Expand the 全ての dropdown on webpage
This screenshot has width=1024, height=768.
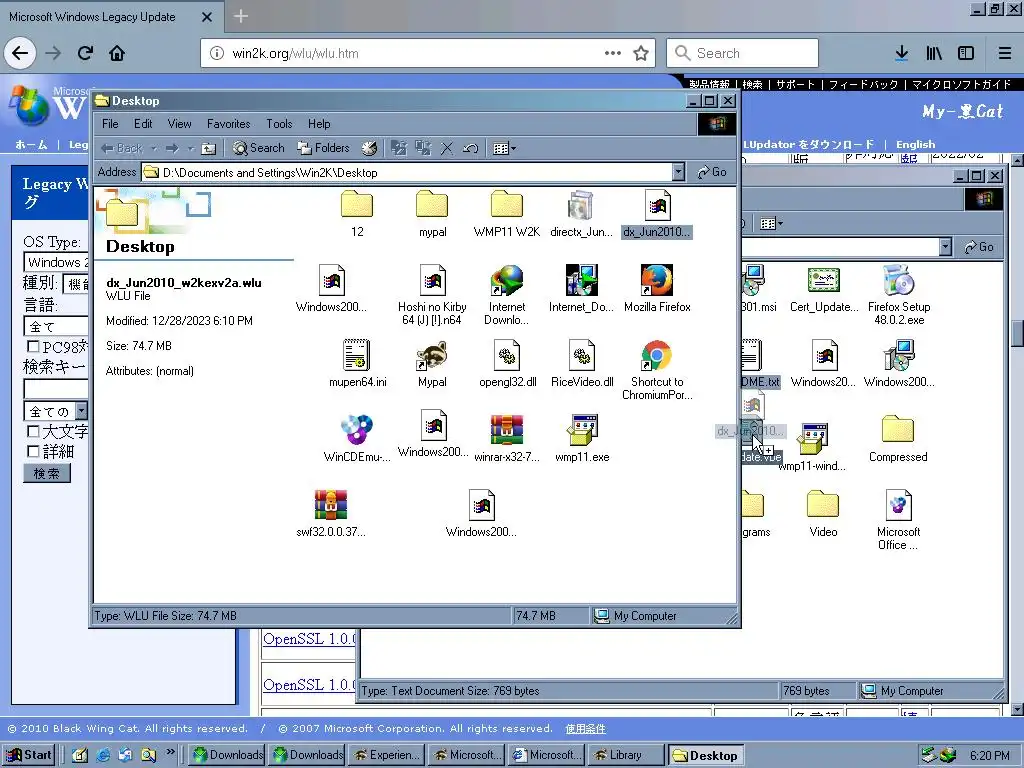coord(82,411)
